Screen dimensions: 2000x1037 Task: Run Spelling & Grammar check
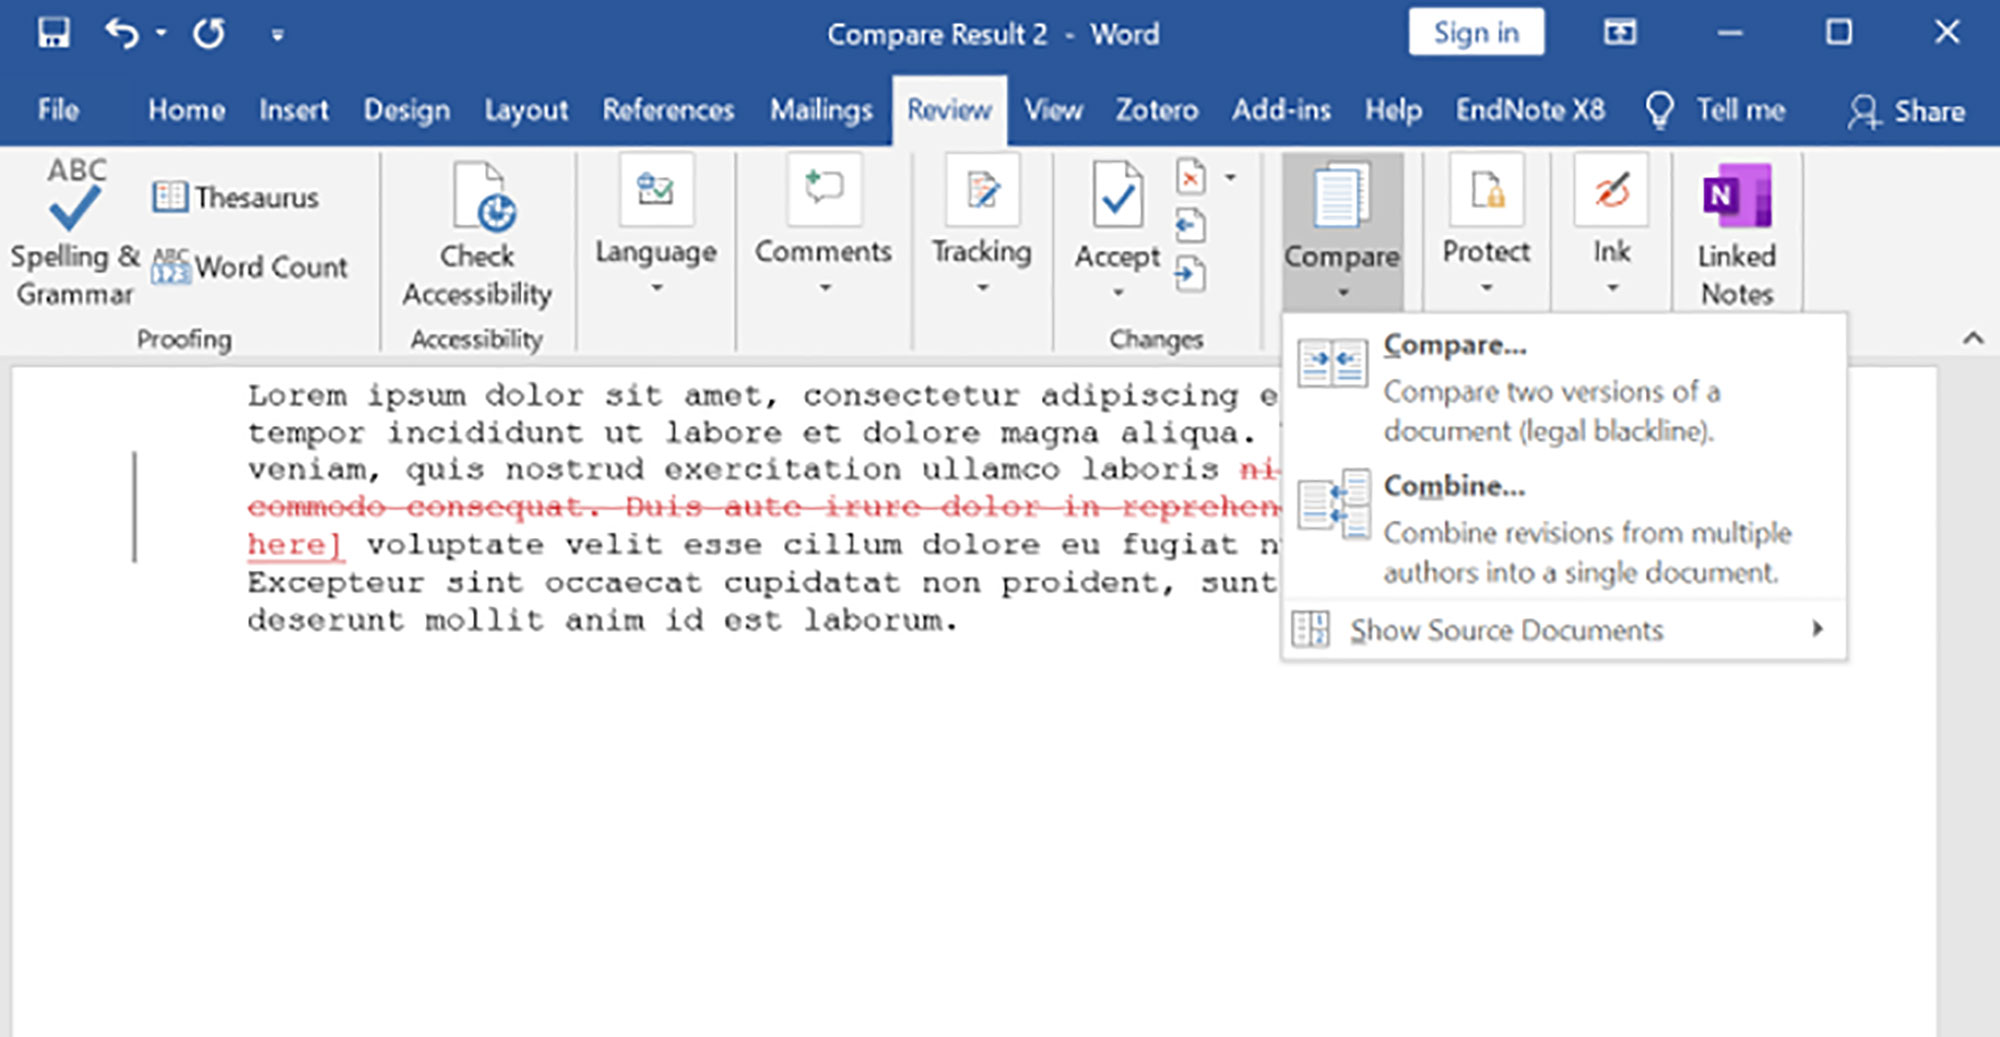coord(75,233)
